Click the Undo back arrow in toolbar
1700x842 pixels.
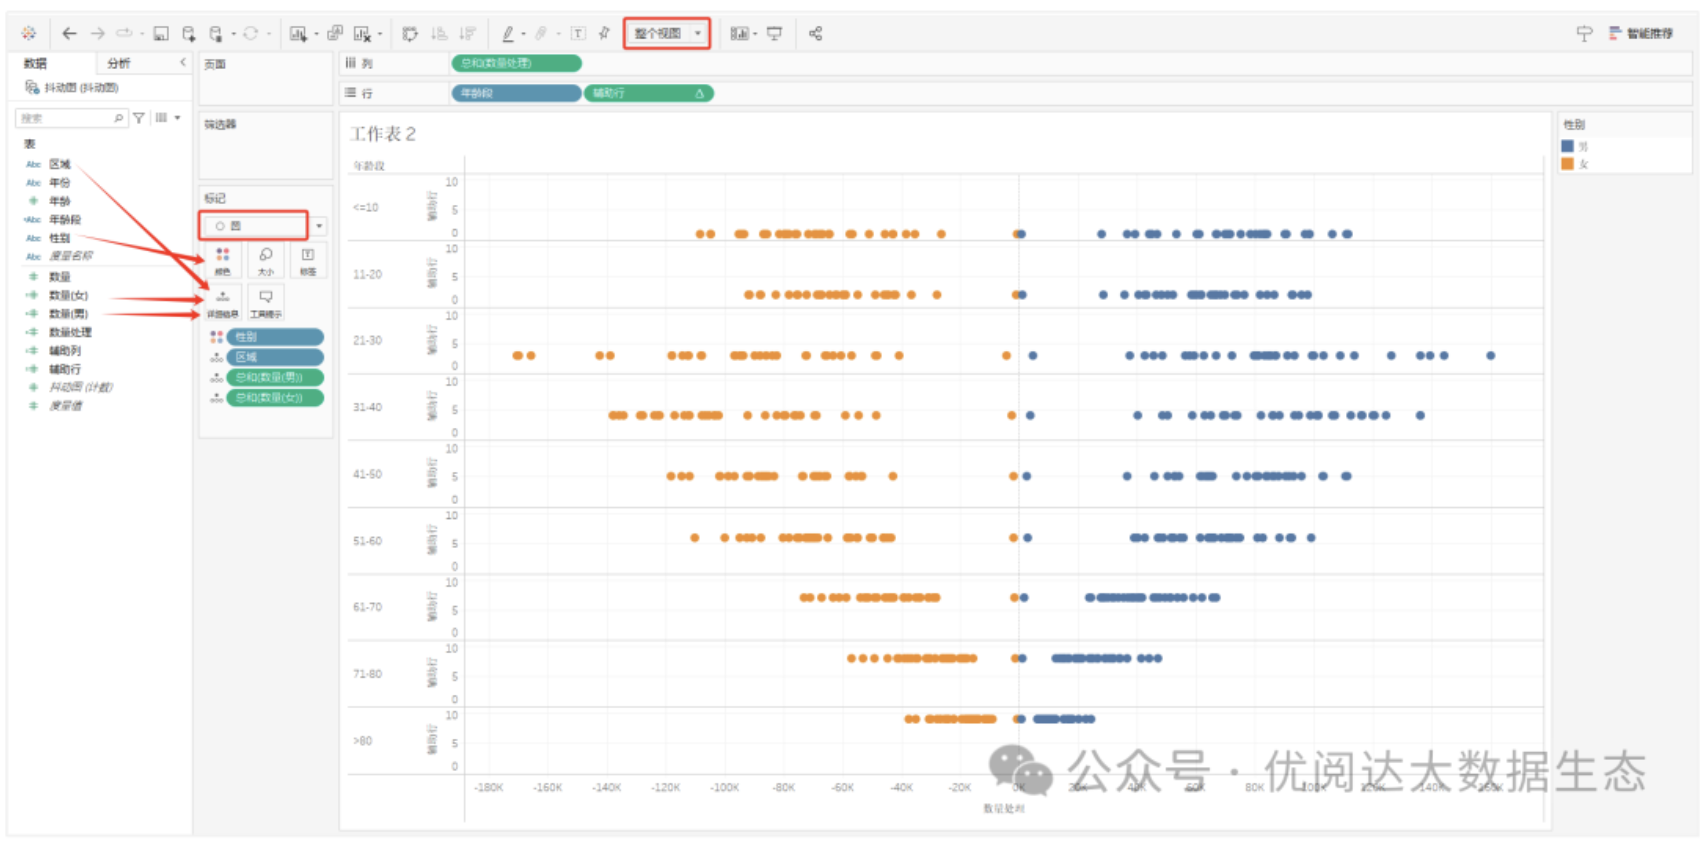pyautogui.click(x=69, y=34)
